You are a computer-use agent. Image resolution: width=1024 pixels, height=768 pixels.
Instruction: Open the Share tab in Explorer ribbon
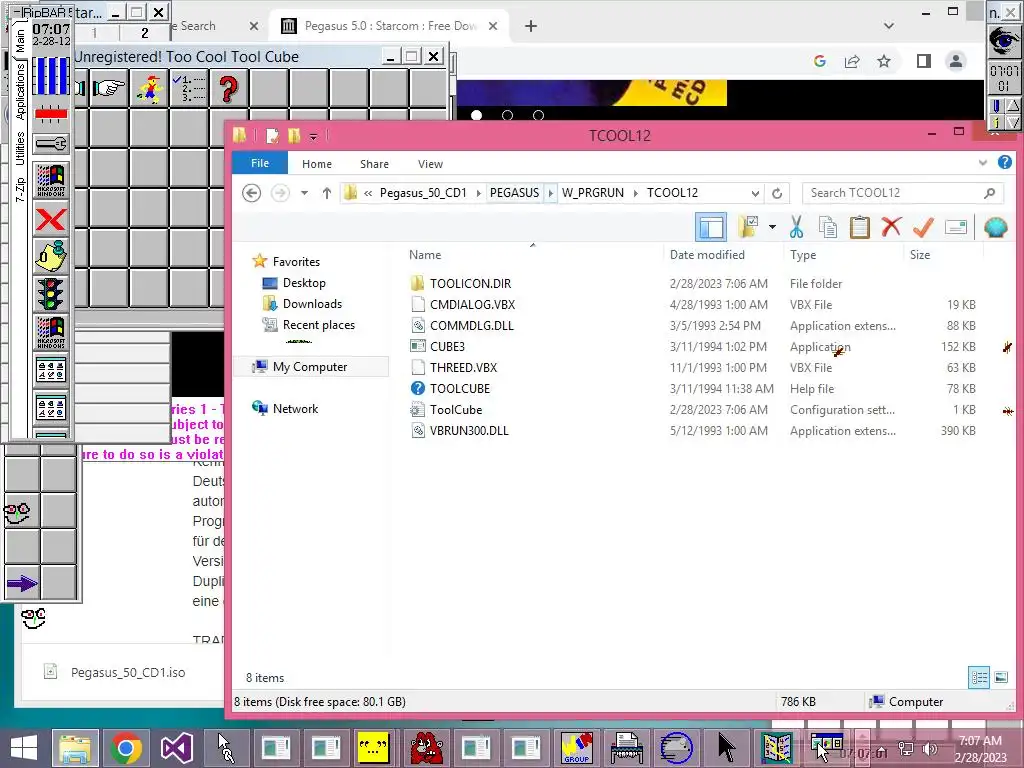click(x=374, y=164)
